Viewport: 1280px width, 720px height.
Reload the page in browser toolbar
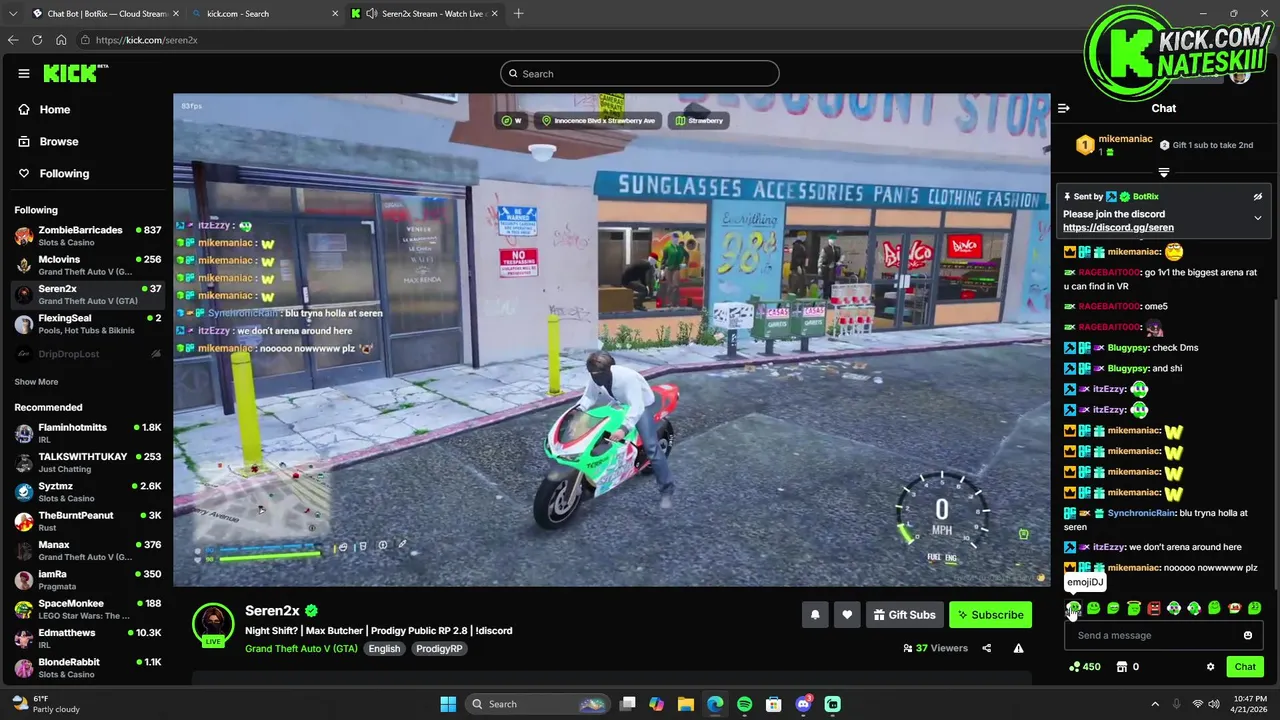tap(37, 40)
